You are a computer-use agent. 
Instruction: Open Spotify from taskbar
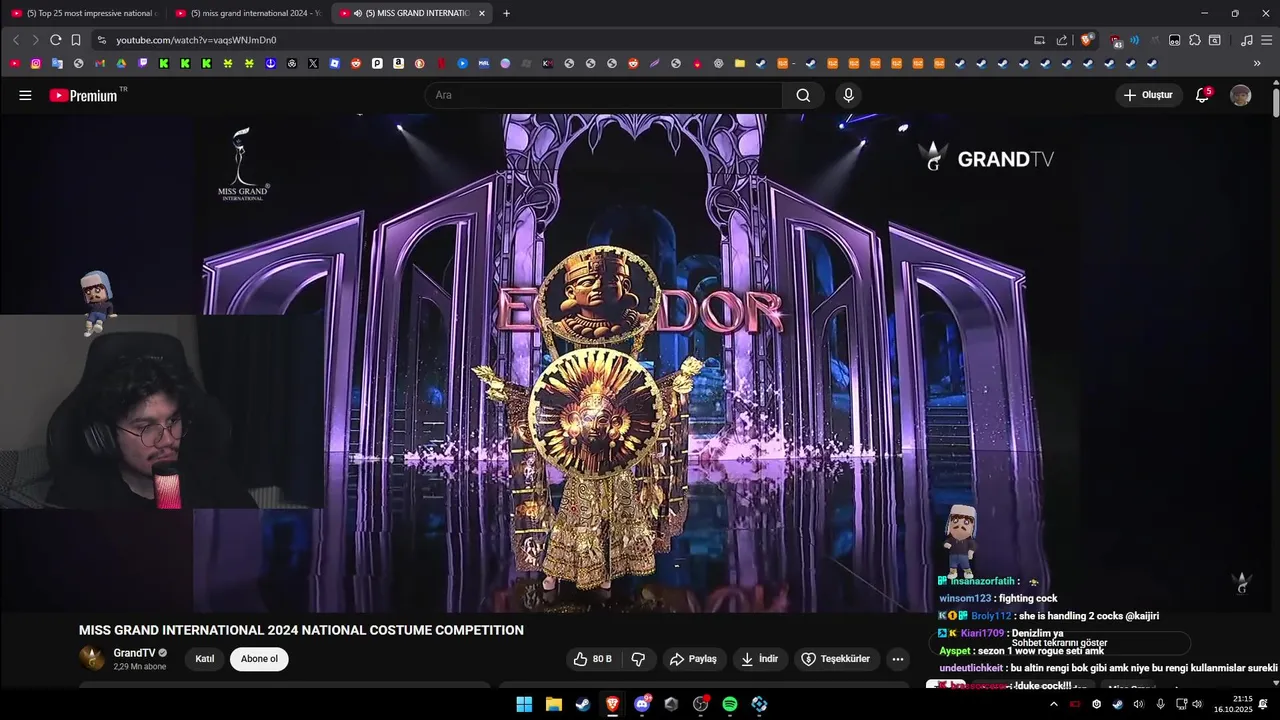click(730, 704)
